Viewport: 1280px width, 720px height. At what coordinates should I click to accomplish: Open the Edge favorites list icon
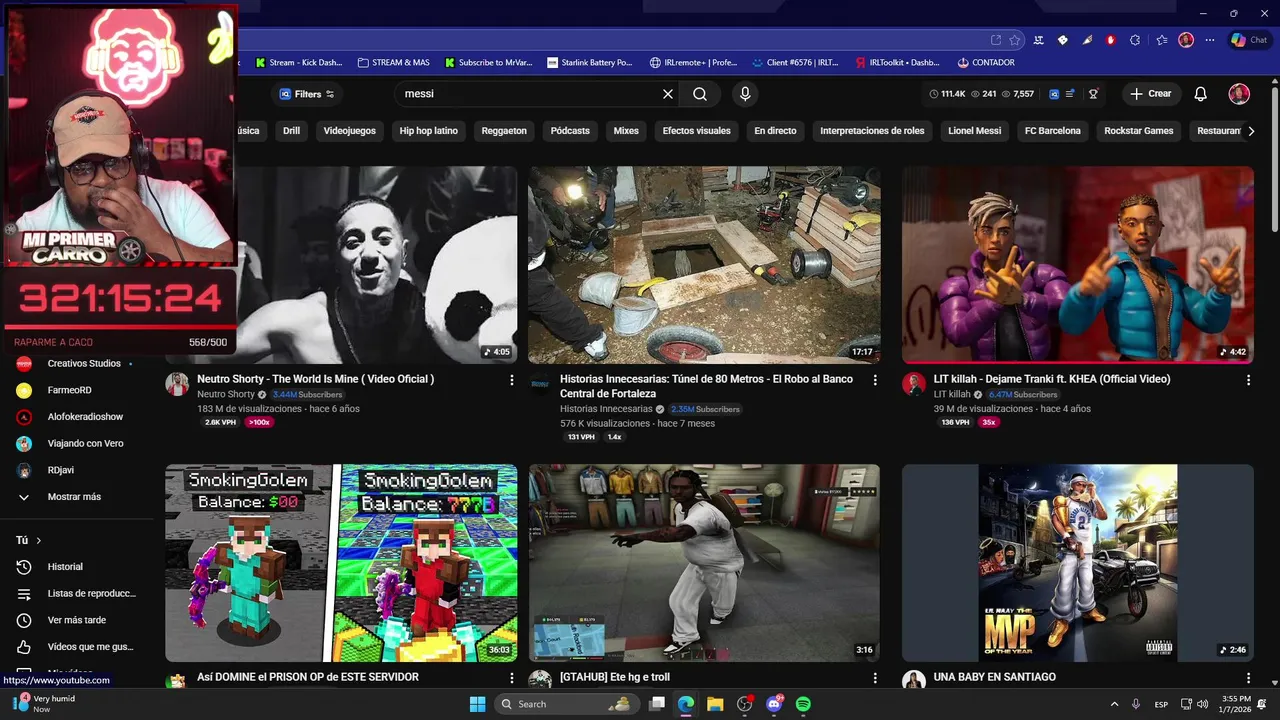point(1161,40)
